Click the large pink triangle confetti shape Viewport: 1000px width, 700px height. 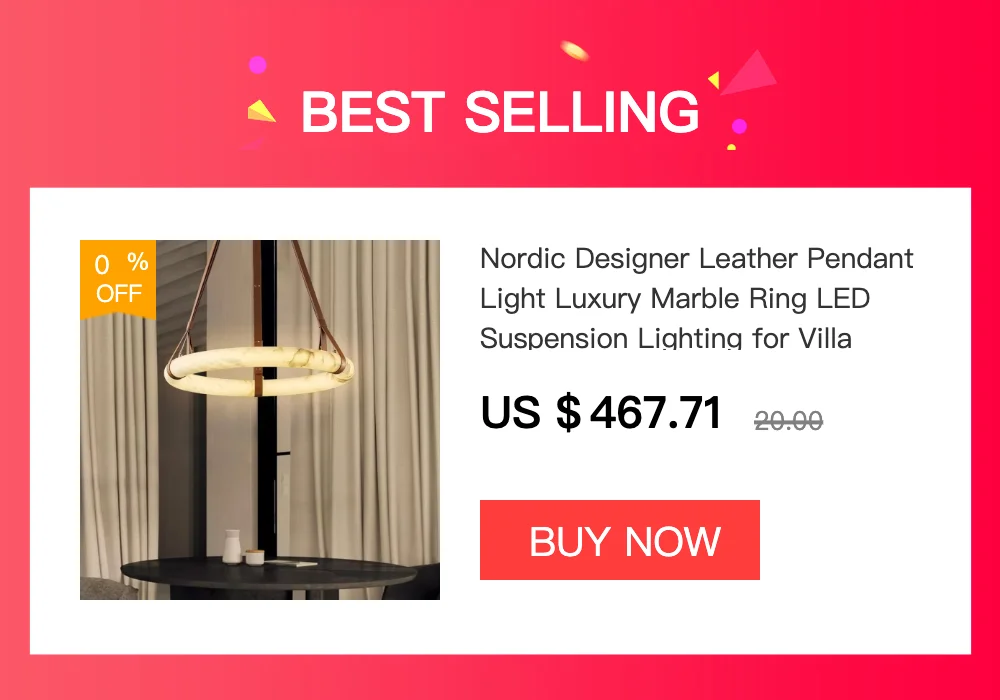point(751,72)
